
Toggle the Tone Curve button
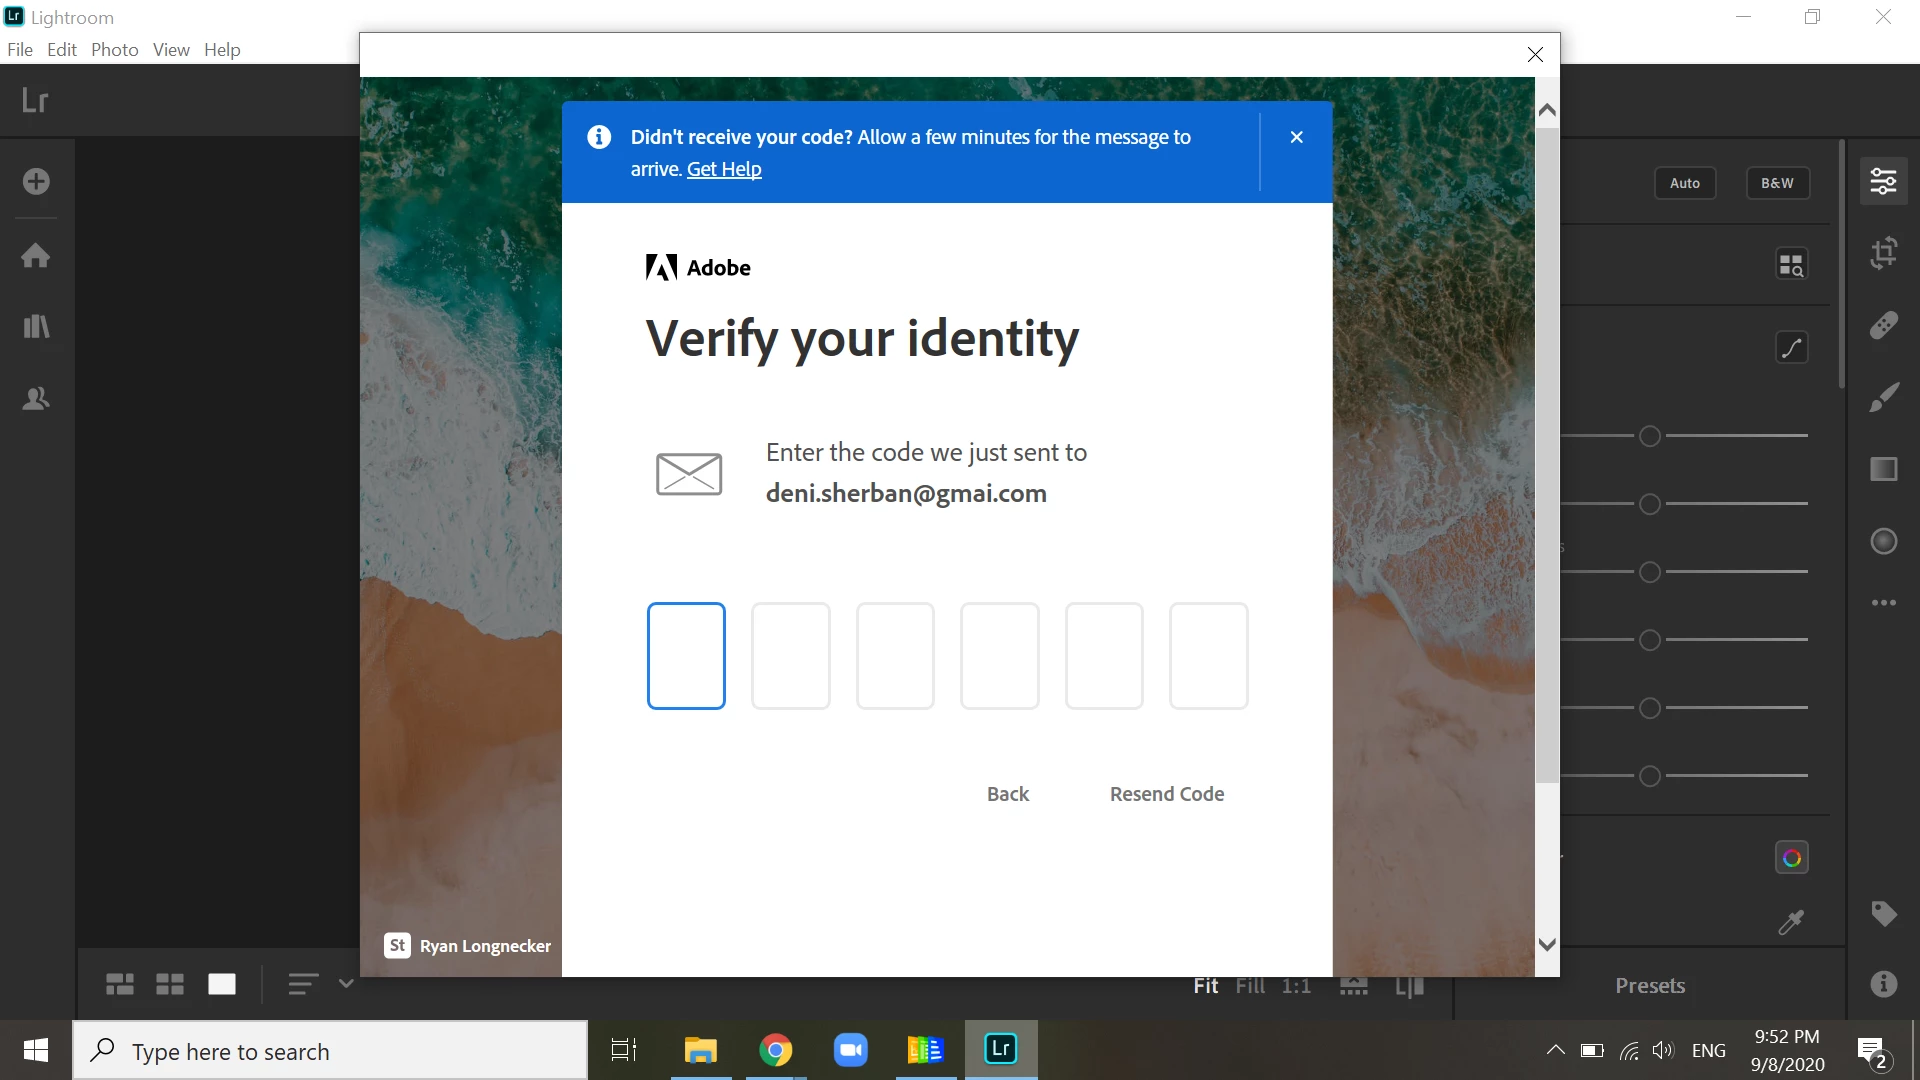(x=1791, y=347)
